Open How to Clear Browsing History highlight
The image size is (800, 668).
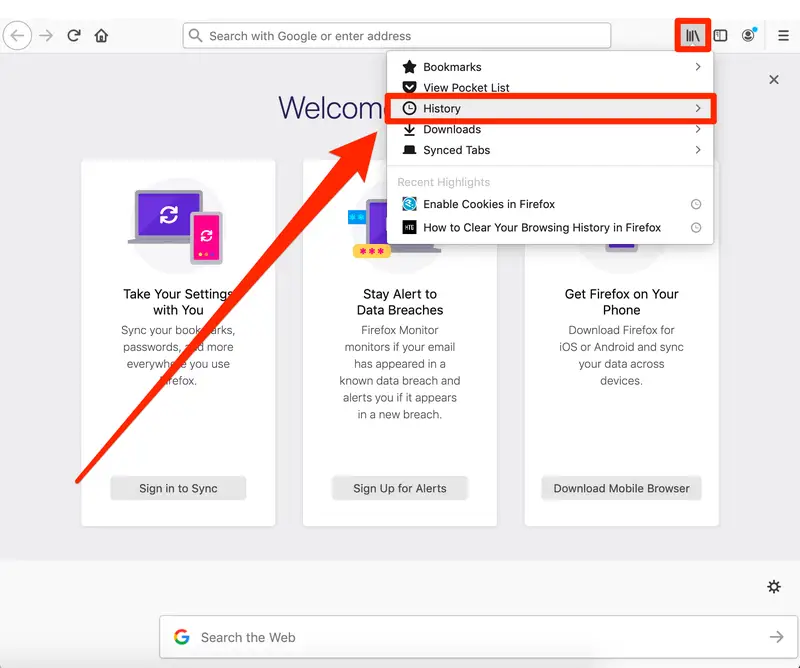click(x=541, y=228)
